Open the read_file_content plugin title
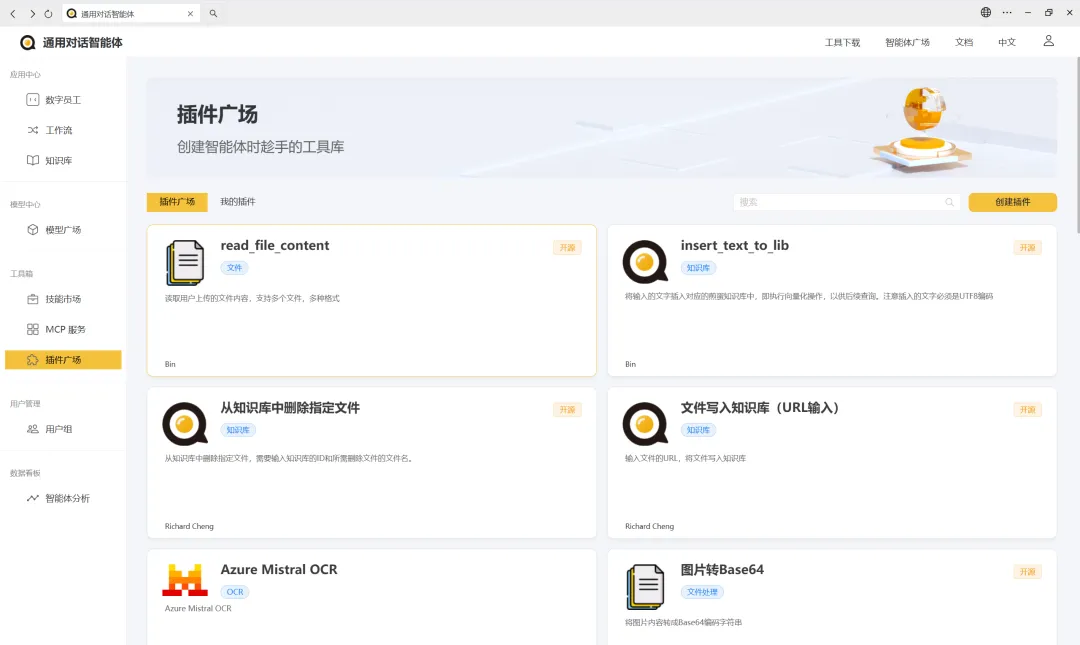1080x645 pixels. tap(275, 245)
